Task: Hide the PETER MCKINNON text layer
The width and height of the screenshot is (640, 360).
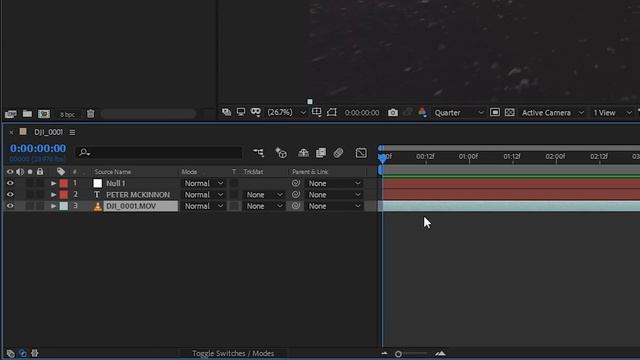Action: coord(10,195)
